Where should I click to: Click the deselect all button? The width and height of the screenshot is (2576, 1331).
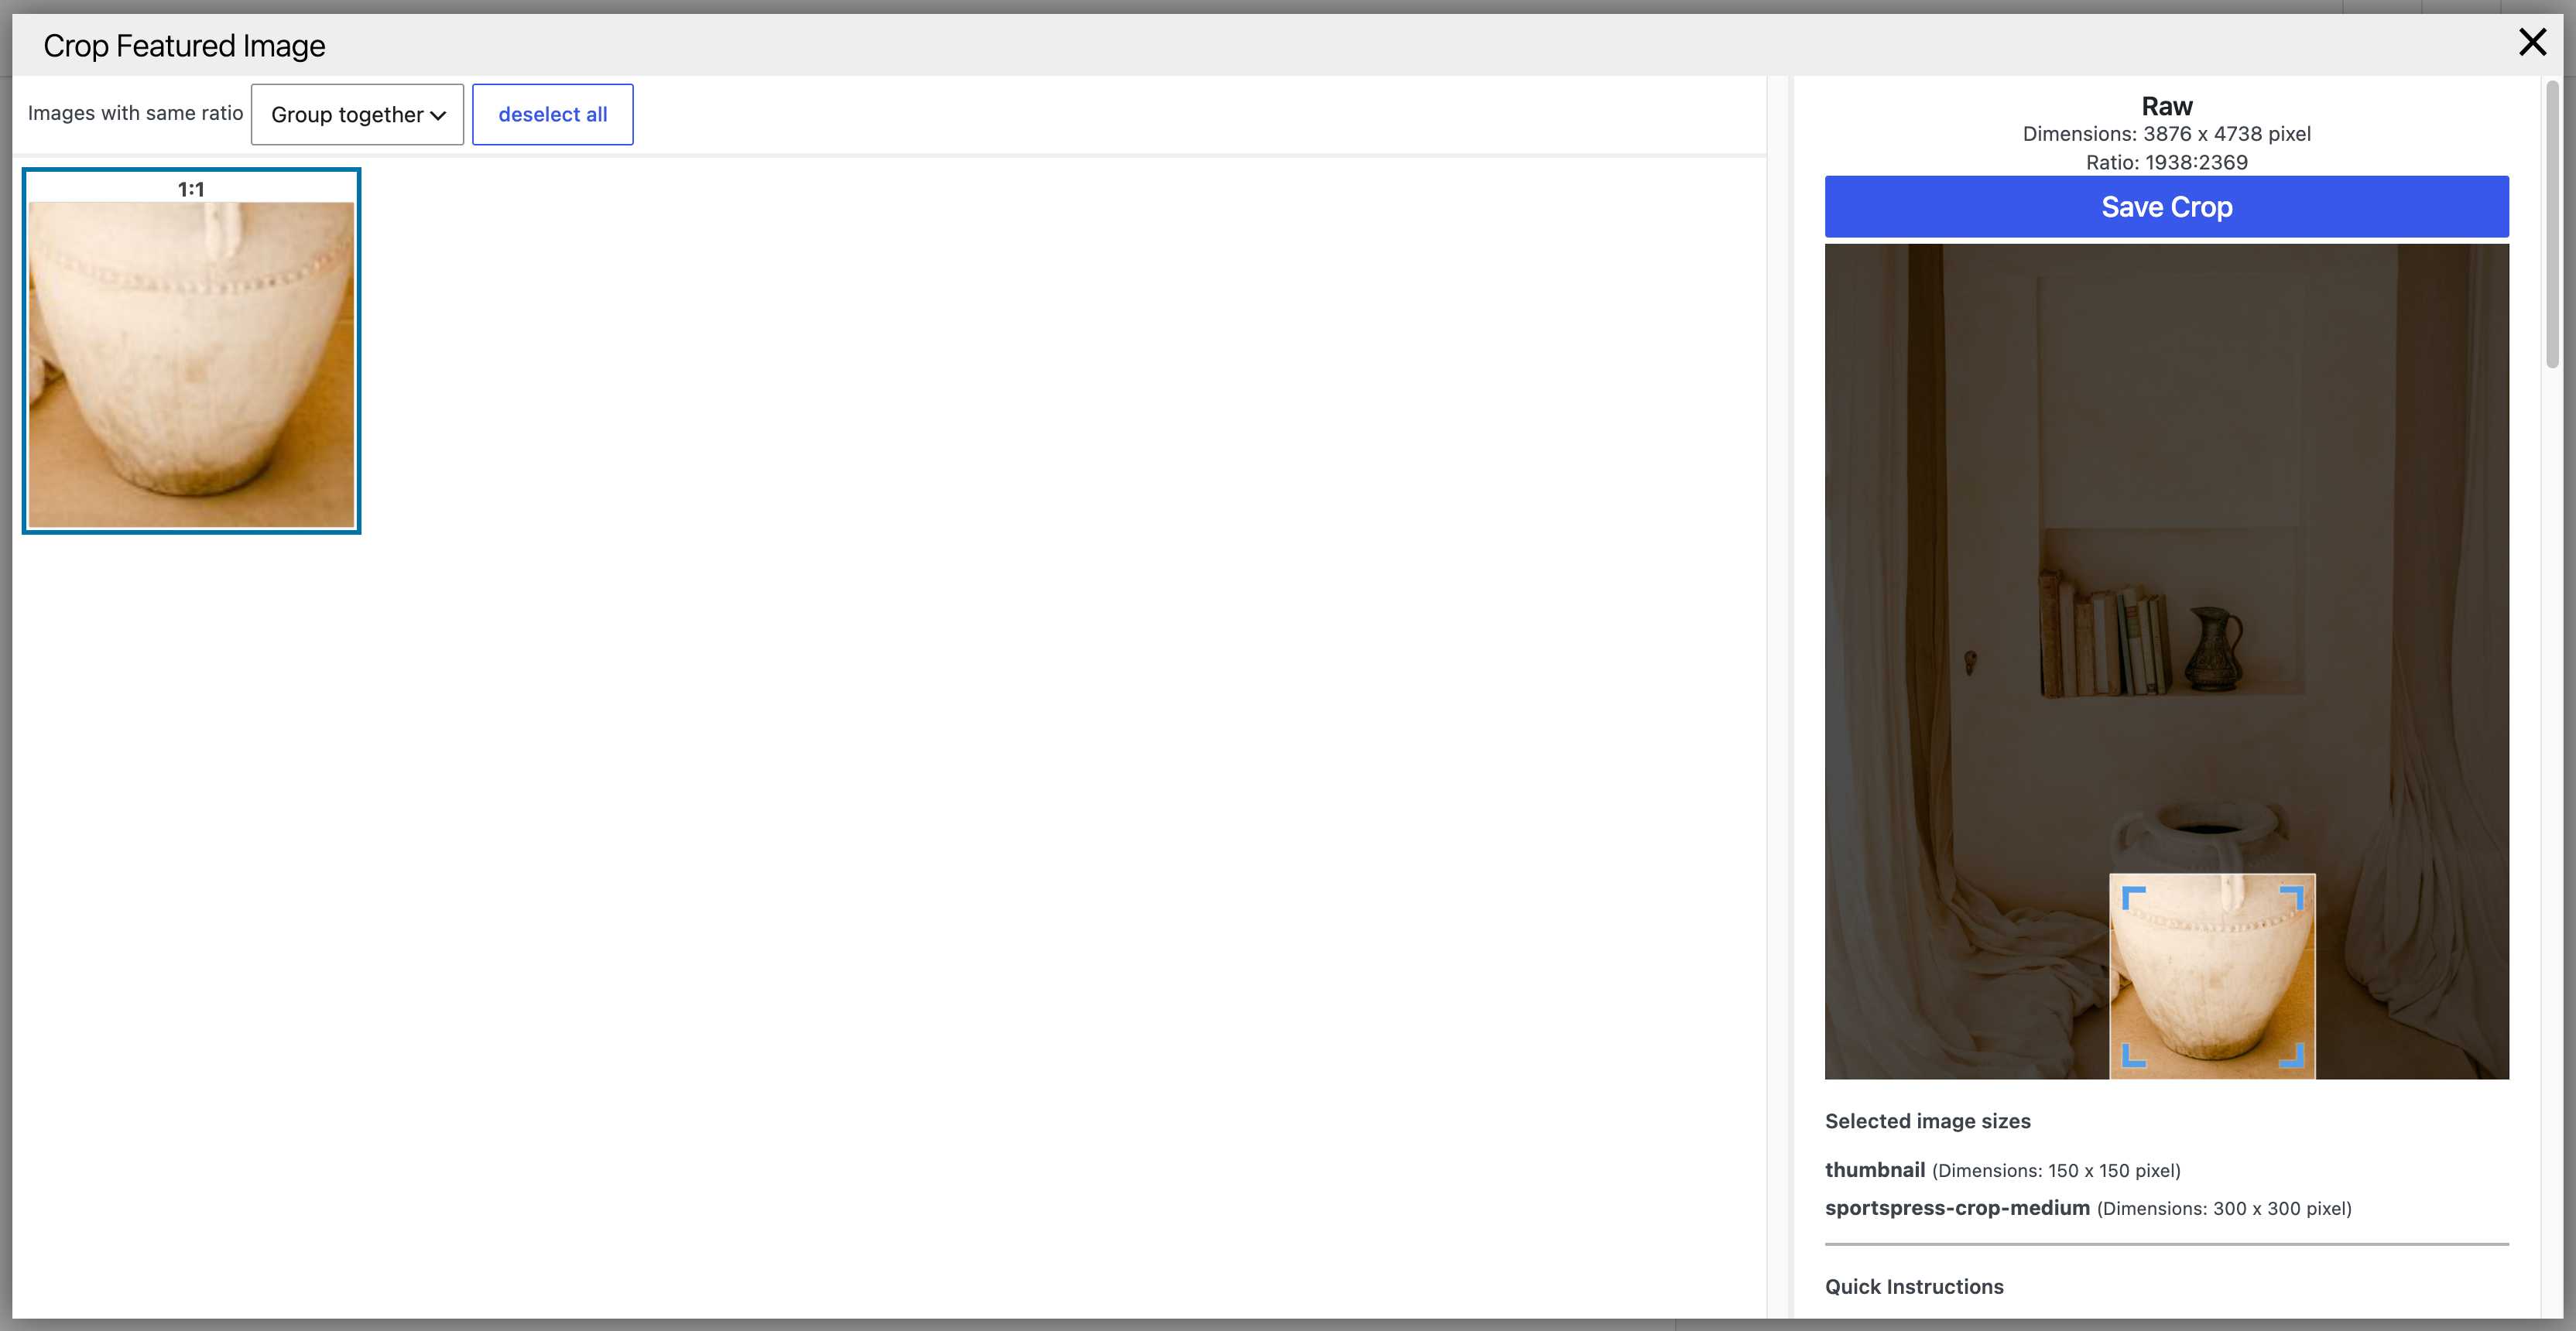tap(552, 114)
